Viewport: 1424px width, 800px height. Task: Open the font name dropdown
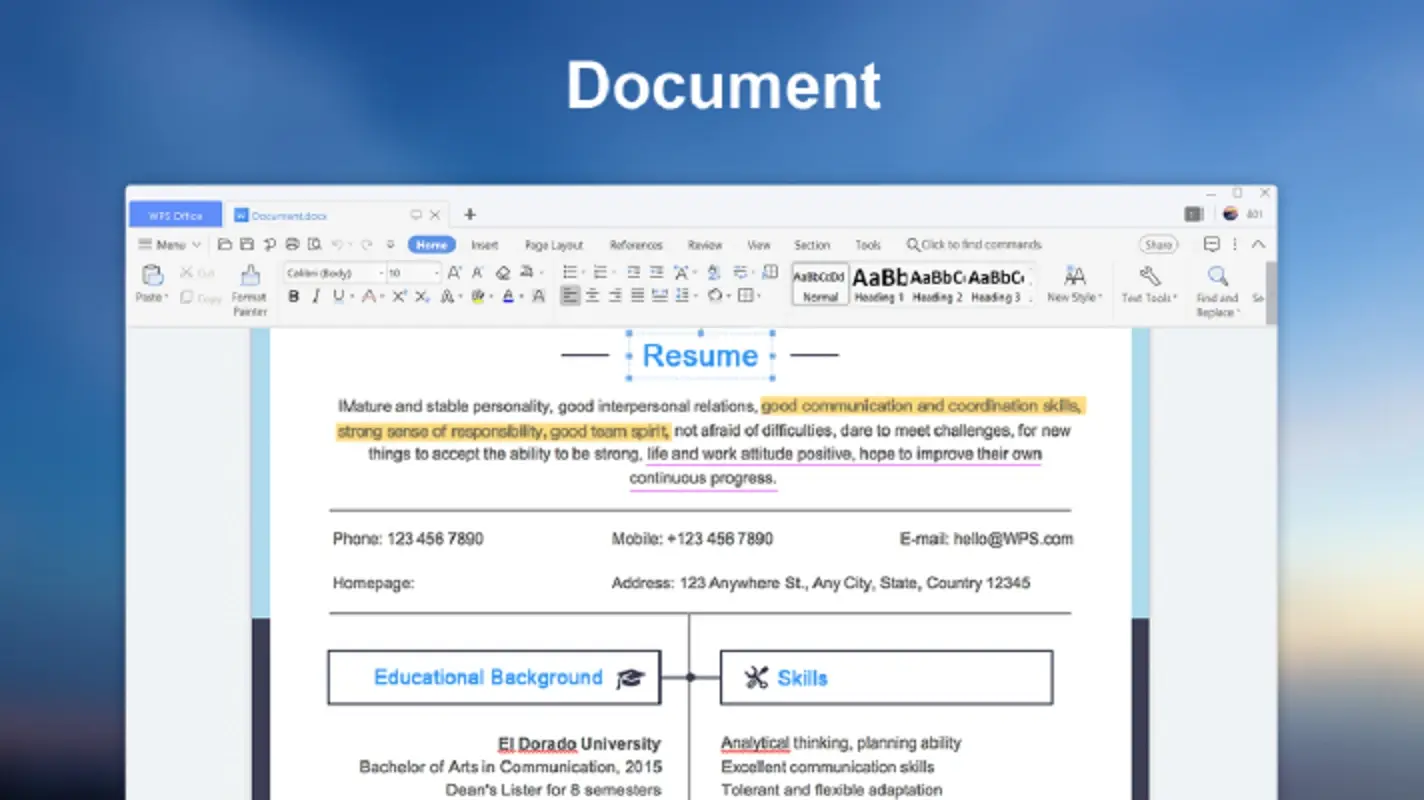[x=380, y=272]
